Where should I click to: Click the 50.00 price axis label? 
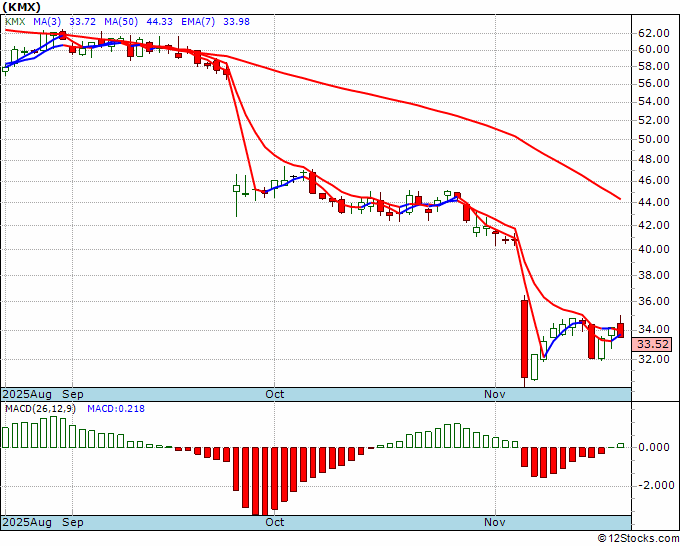click(654, 139)
